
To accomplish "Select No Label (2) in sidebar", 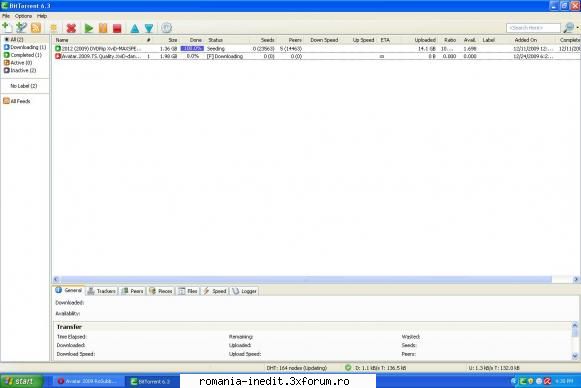I will point(24,86).
